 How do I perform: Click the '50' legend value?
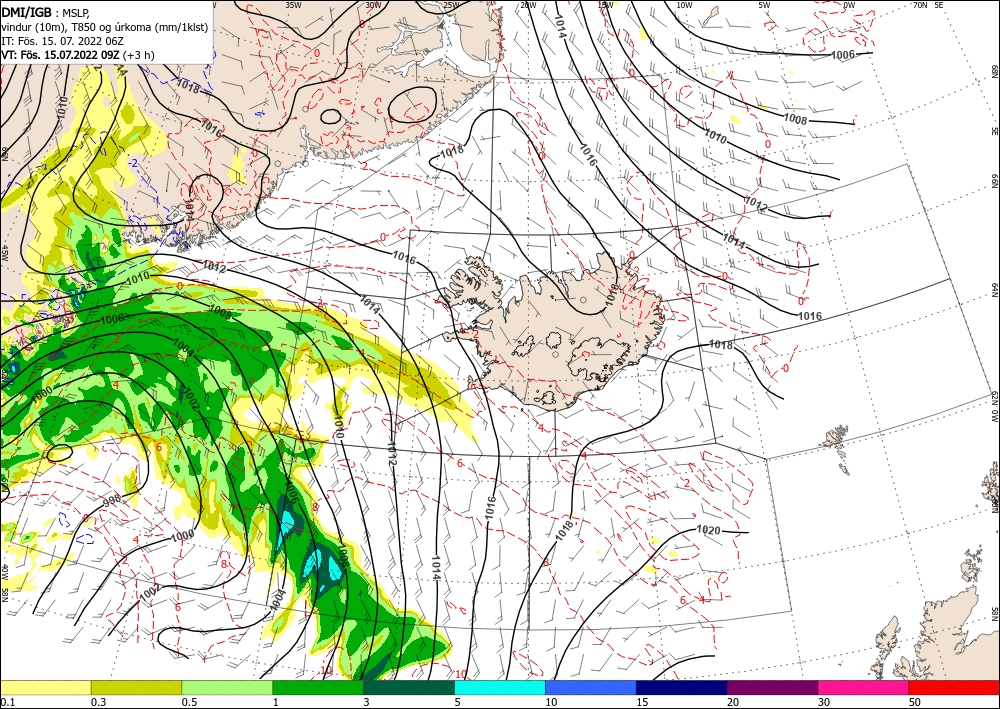tap(914, 702)
